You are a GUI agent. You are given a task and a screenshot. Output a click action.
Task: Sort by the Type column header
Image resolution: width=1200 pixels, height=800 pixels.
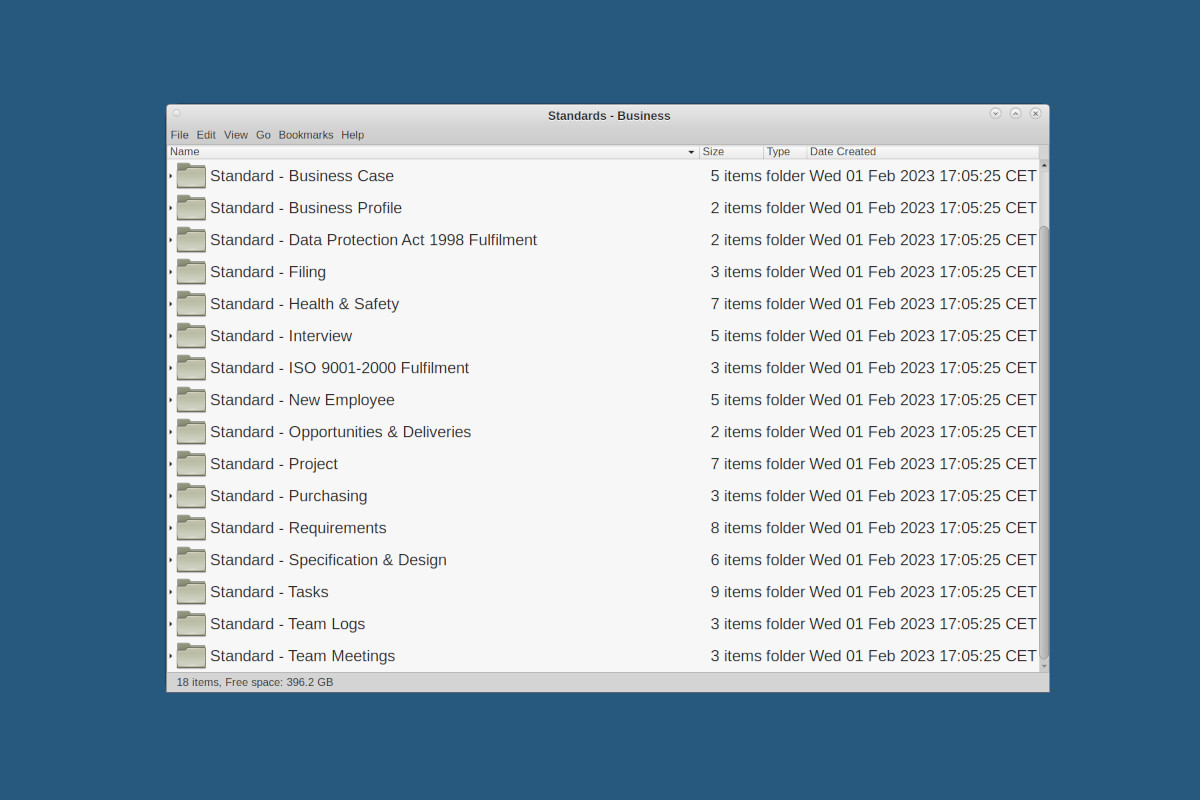click(x=786, y=152)
